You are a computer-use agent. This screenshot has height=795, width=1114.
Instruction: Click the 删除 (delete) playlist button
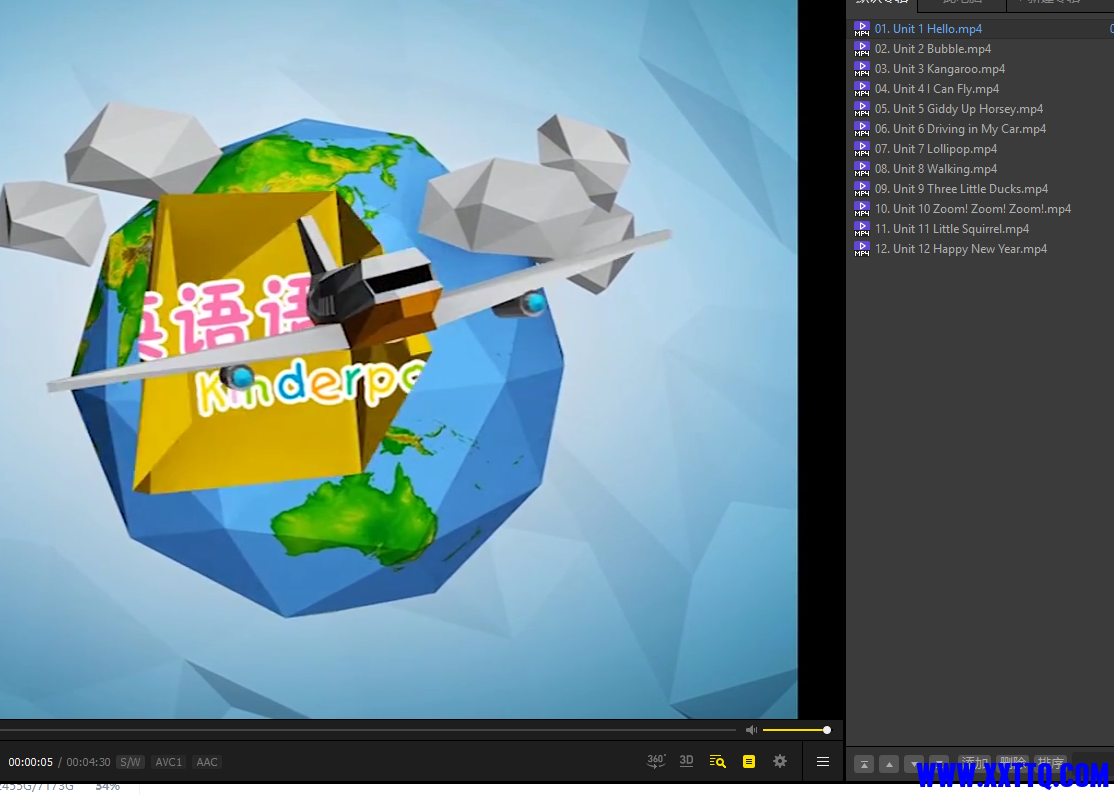point(1012,764)
